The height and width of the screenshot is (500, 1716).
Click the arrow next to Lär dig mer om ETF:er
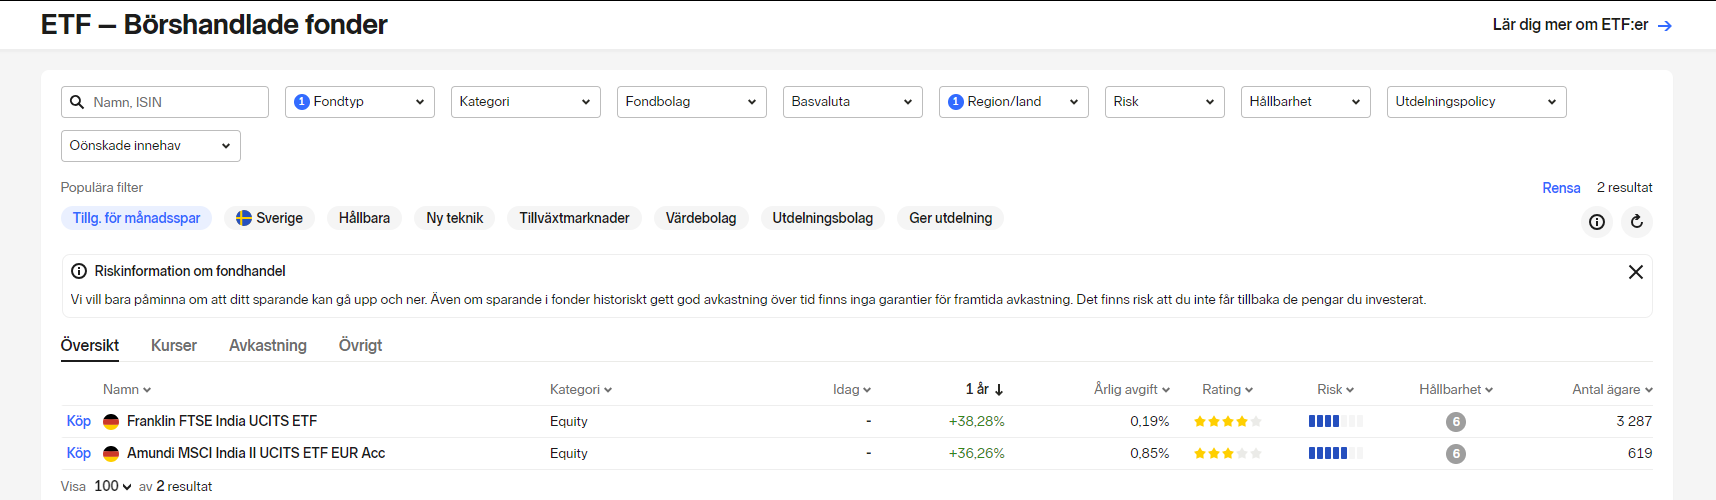[1665, 26]
